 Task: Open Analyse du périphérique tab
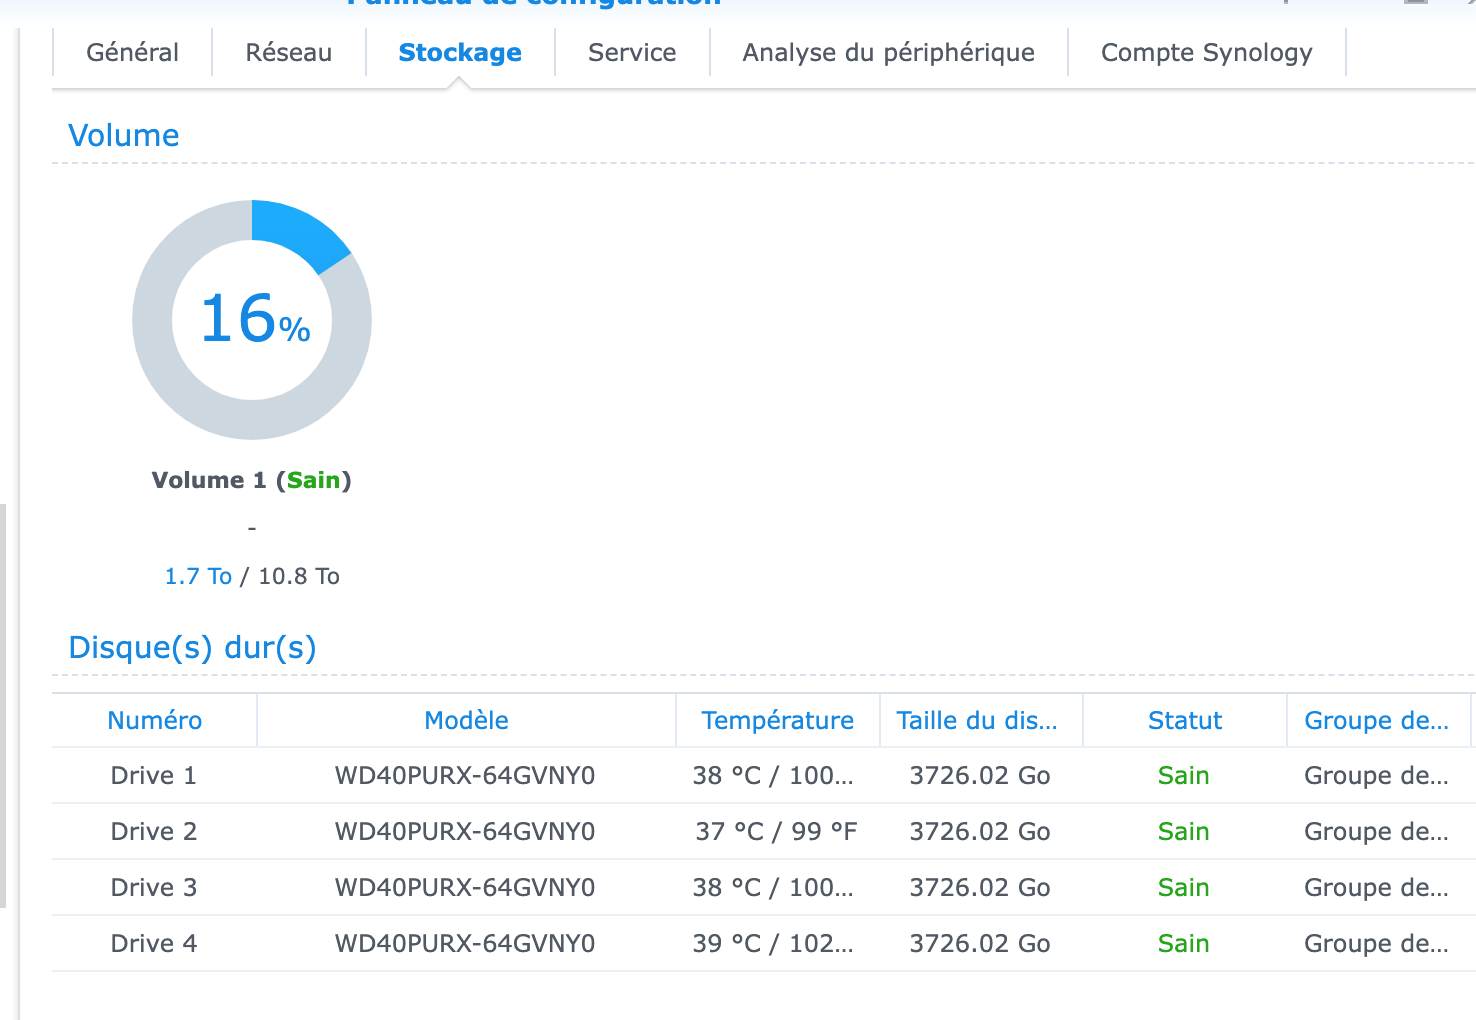(888, 53)
